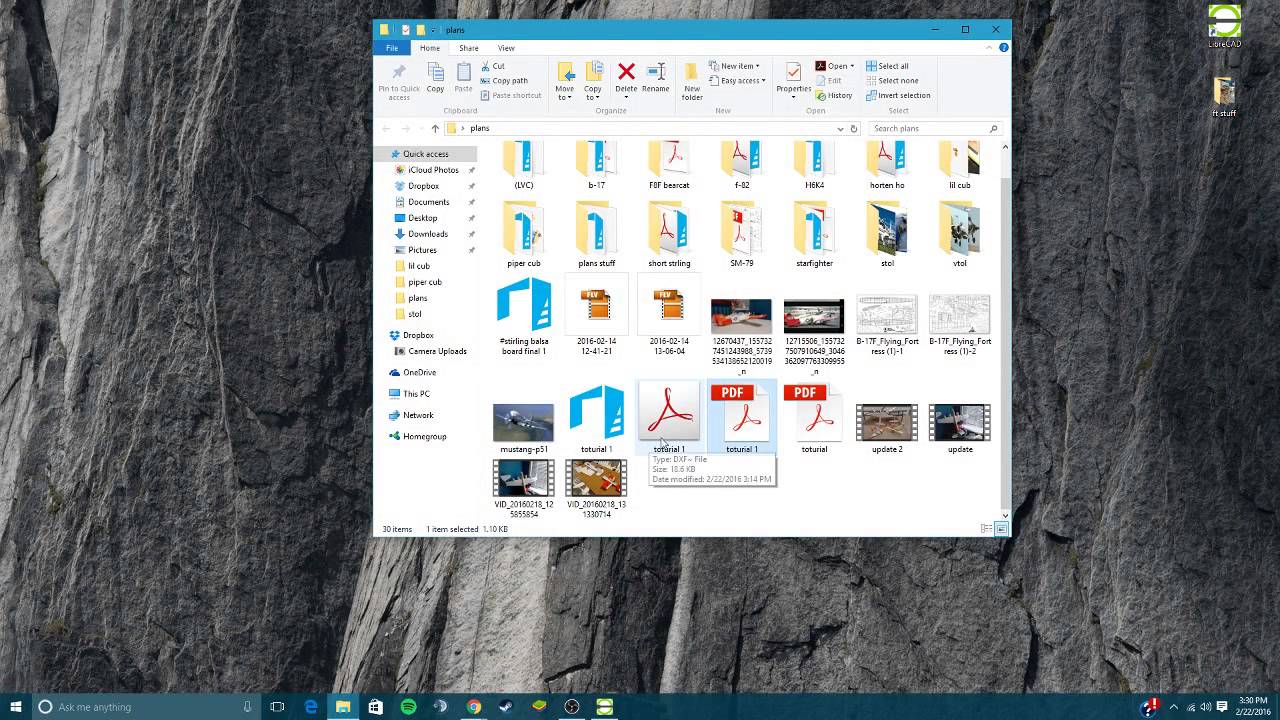The image size is (1280, 720).
Task: Switch to the Share ribbon tab
Action: [x=468, y=48]
